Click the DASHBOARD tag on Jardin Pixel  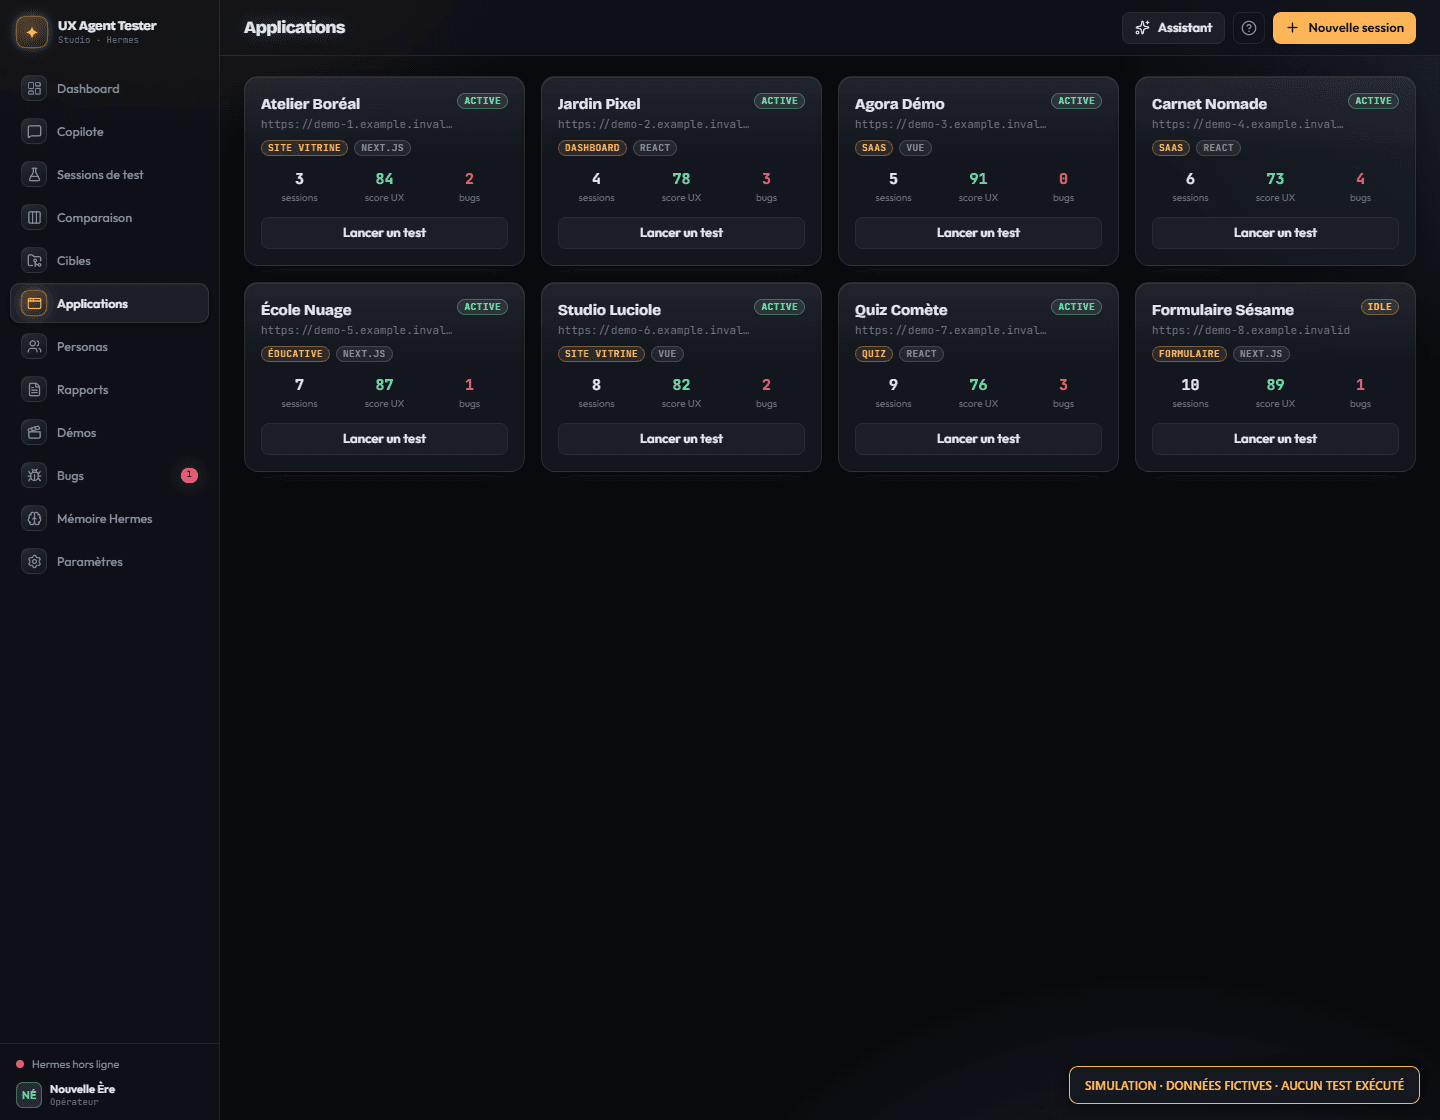592,148
